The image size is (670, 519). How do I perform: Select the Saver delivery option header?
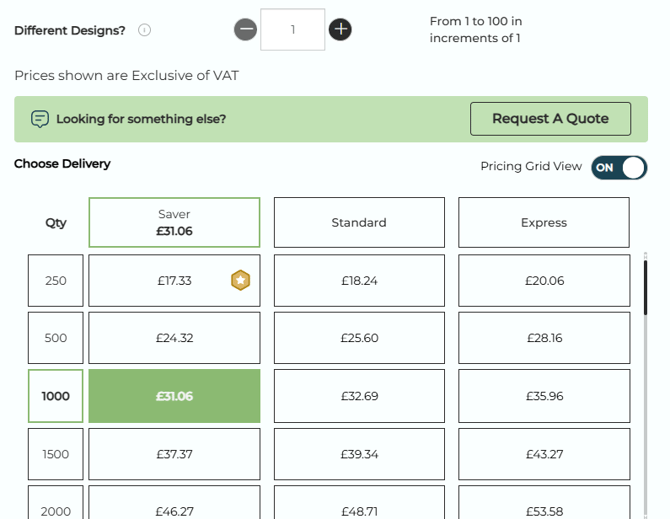point(174,222)
